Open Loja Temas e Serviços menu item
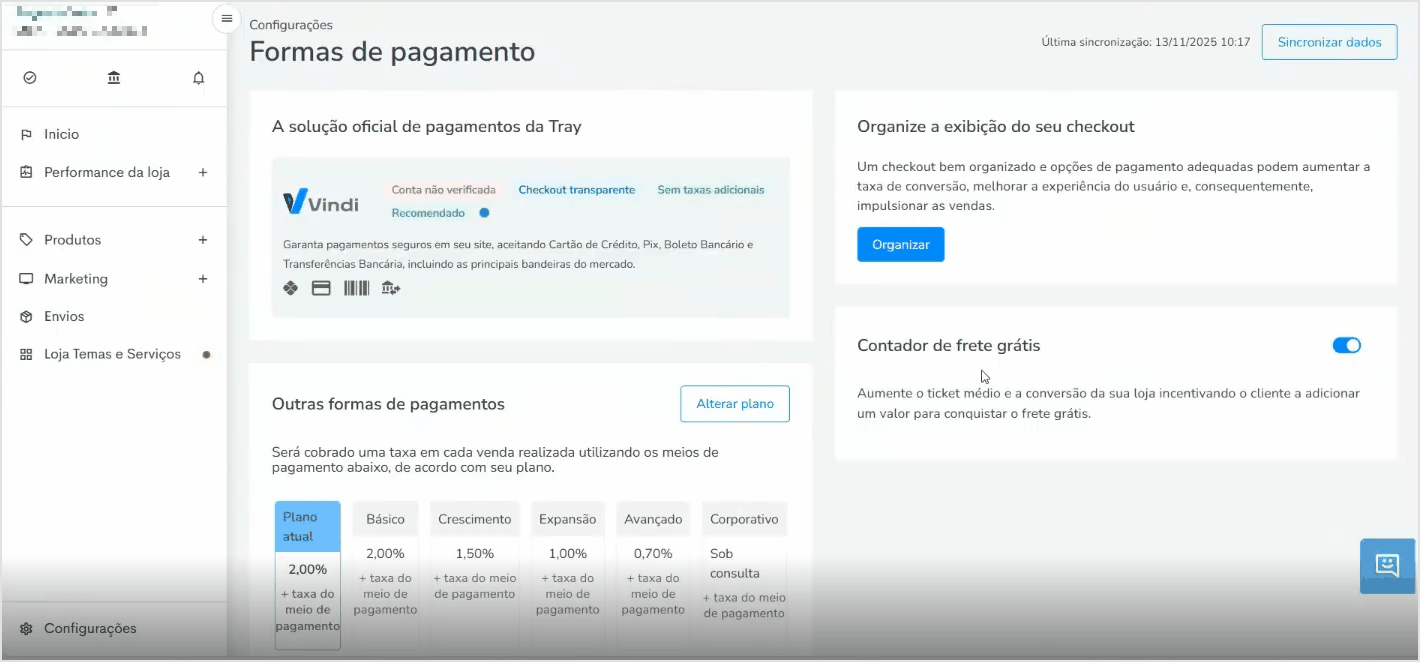Viewport: 1420px width, 662px height. pos(114,354)
